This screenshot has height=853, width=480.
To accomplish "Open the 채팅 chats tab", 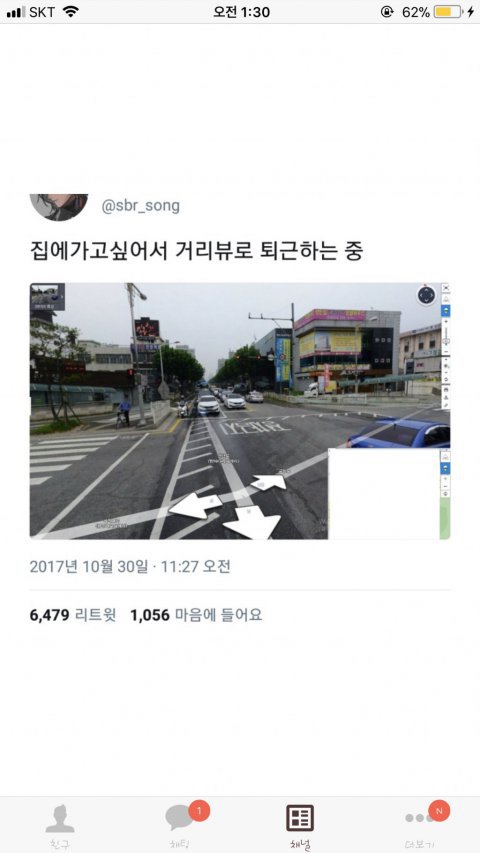I will pos(182,826).
